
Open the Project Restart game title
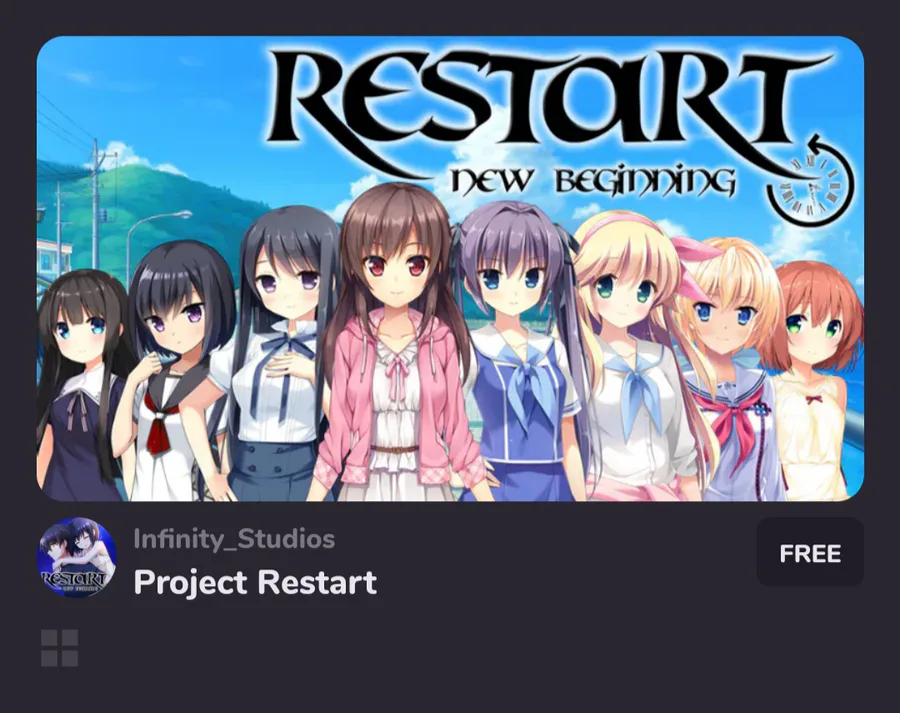[255, 582]
